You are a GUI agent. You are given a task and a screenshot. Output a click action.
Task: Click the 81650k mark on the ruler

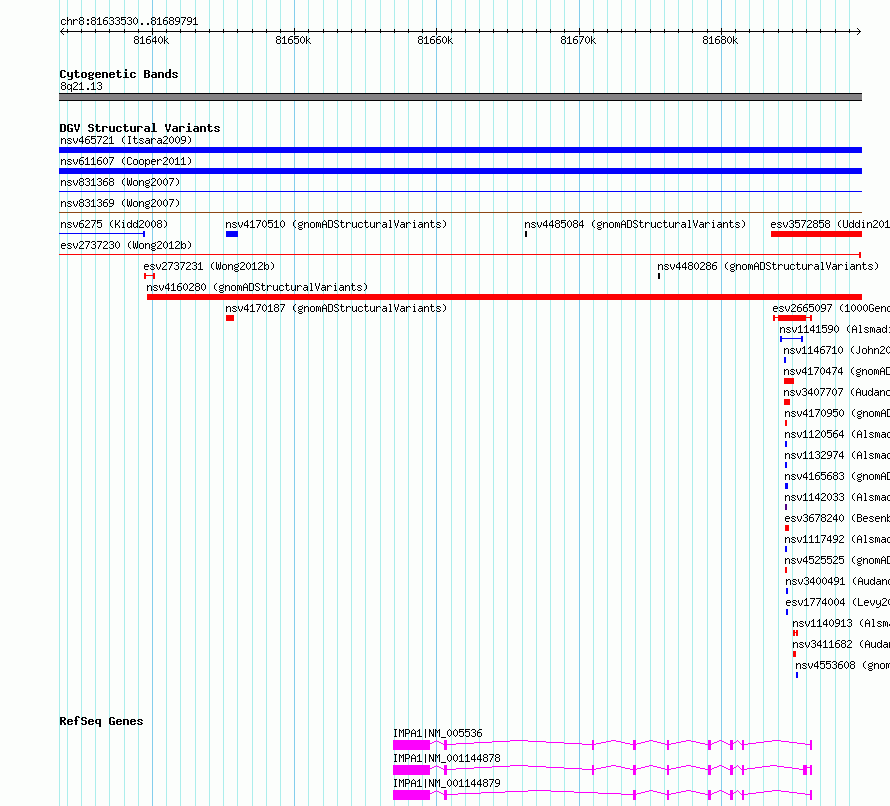pos(293,40)
